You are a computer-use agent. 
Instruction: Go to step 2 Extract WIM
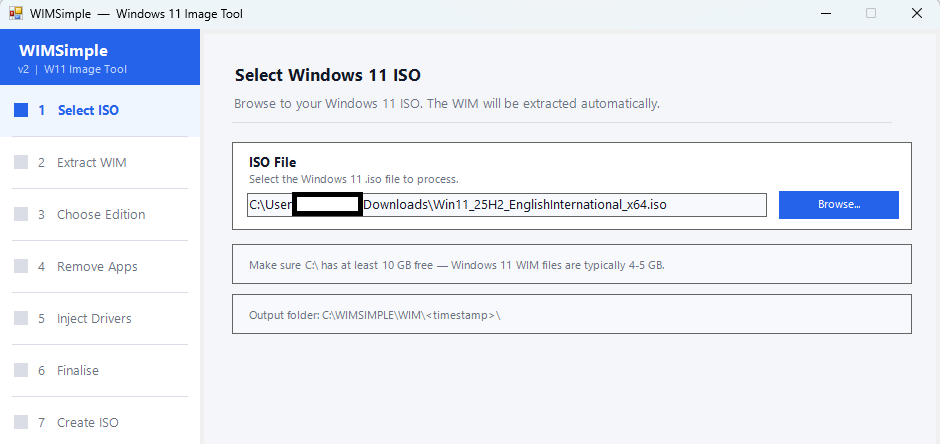pos(91,163)
